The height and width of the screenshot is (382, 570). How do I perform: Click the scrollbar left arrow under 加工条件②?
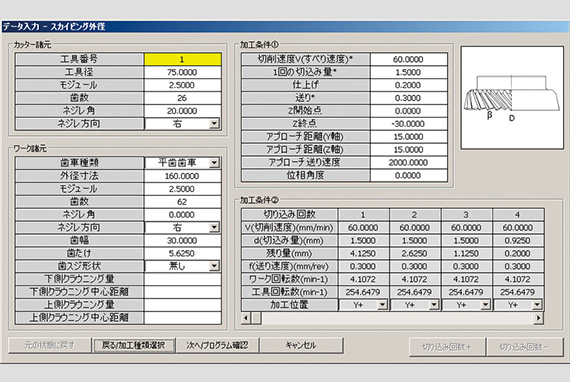coord(246,318)
